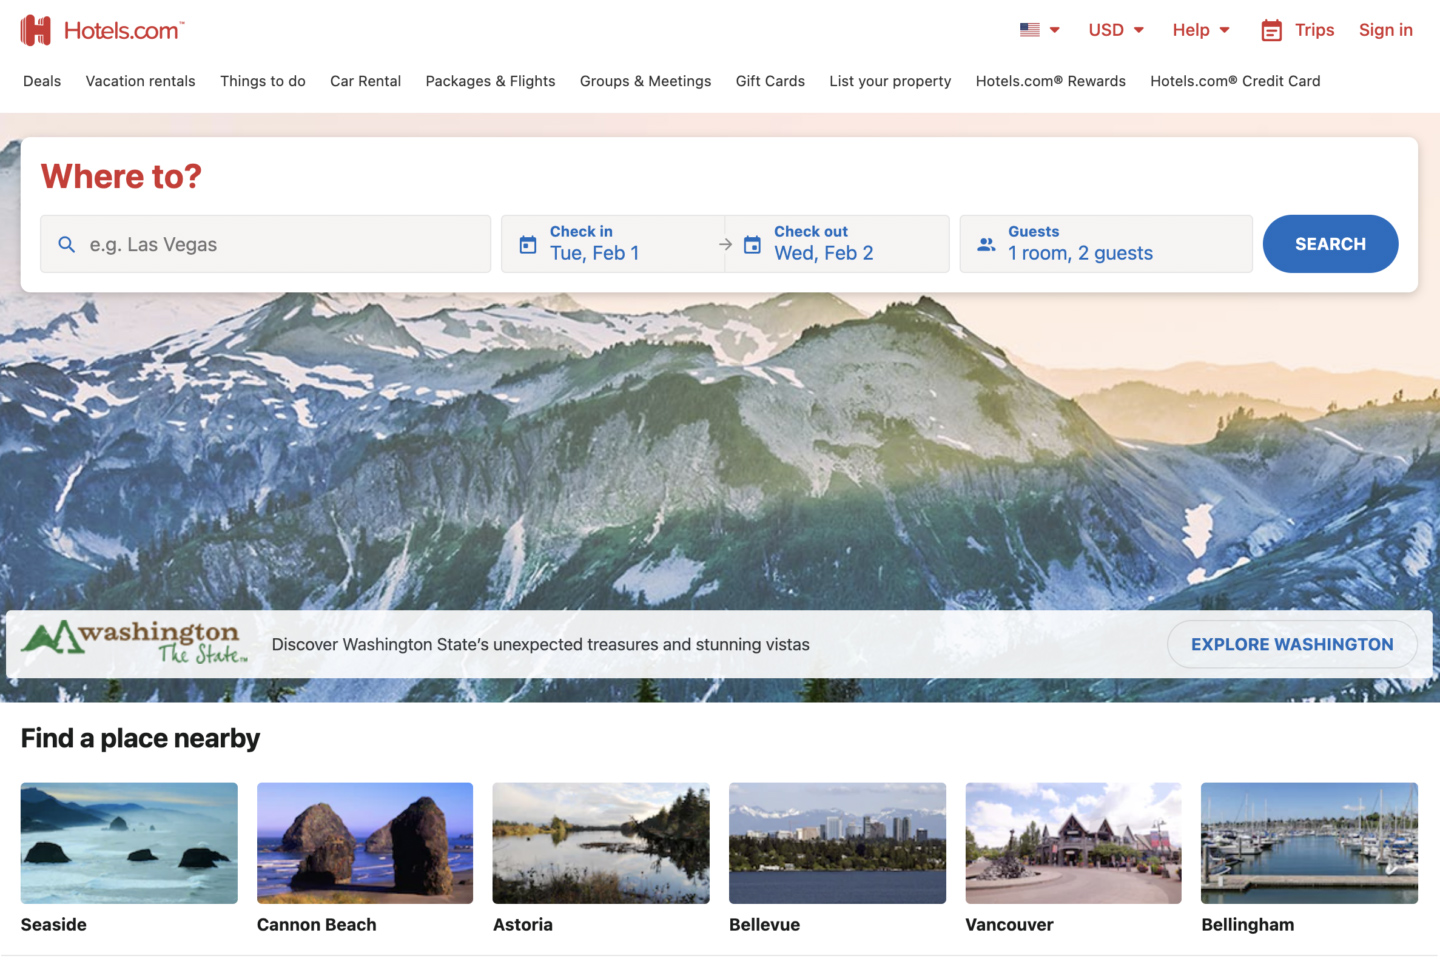Open Trips via the calendar-check icon
The height and width of the screenshot is (967, 1440).
click(x=1270, y=29)
